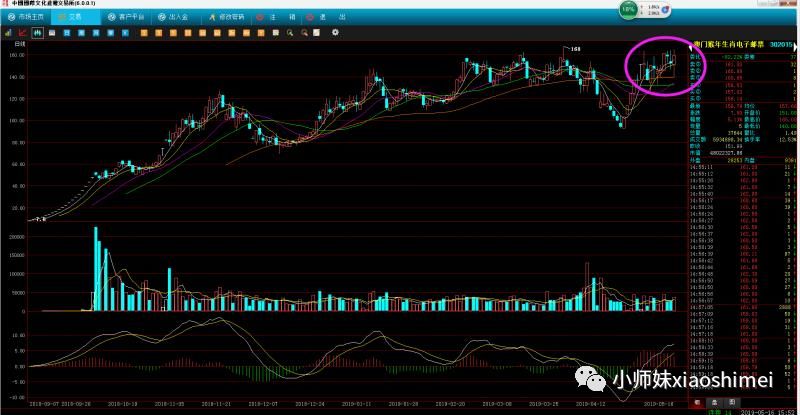Screen dimensions: 800x415
Task: Click the grey panel icon beside the candlestick icon
Action: [x=52, y=33]
